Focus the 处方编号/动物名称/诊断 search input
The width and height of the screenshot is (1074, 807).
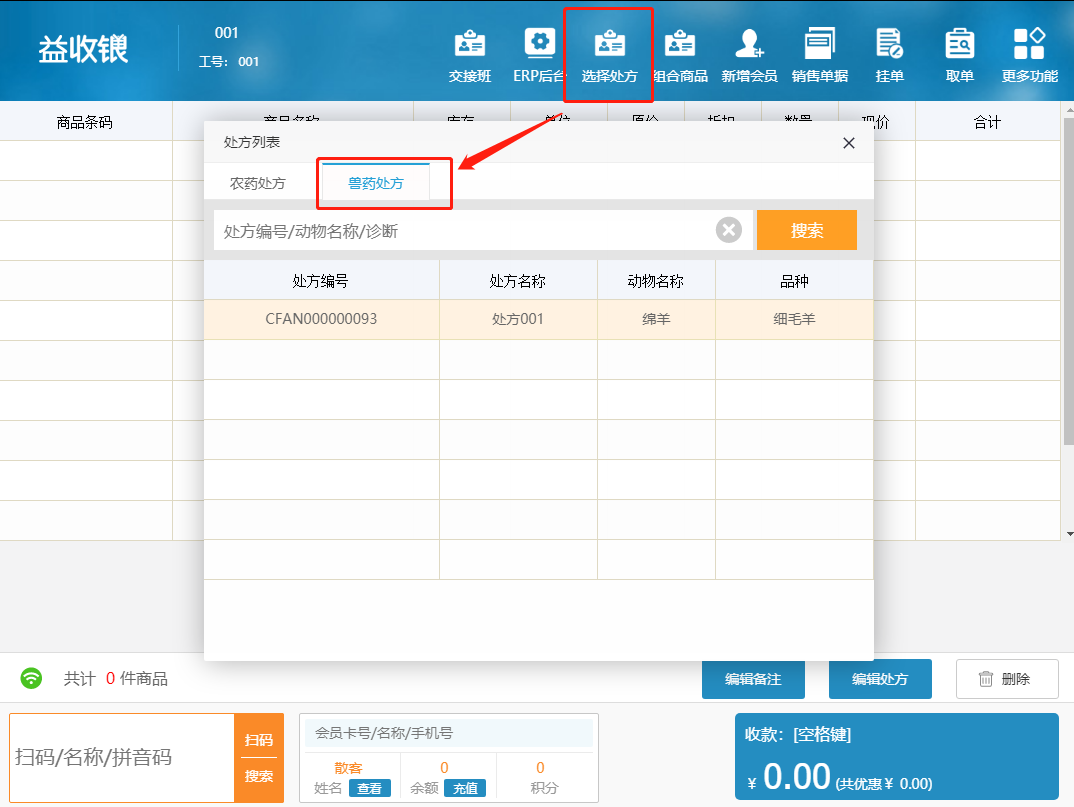pyautogui.click(x=460, y=231)
